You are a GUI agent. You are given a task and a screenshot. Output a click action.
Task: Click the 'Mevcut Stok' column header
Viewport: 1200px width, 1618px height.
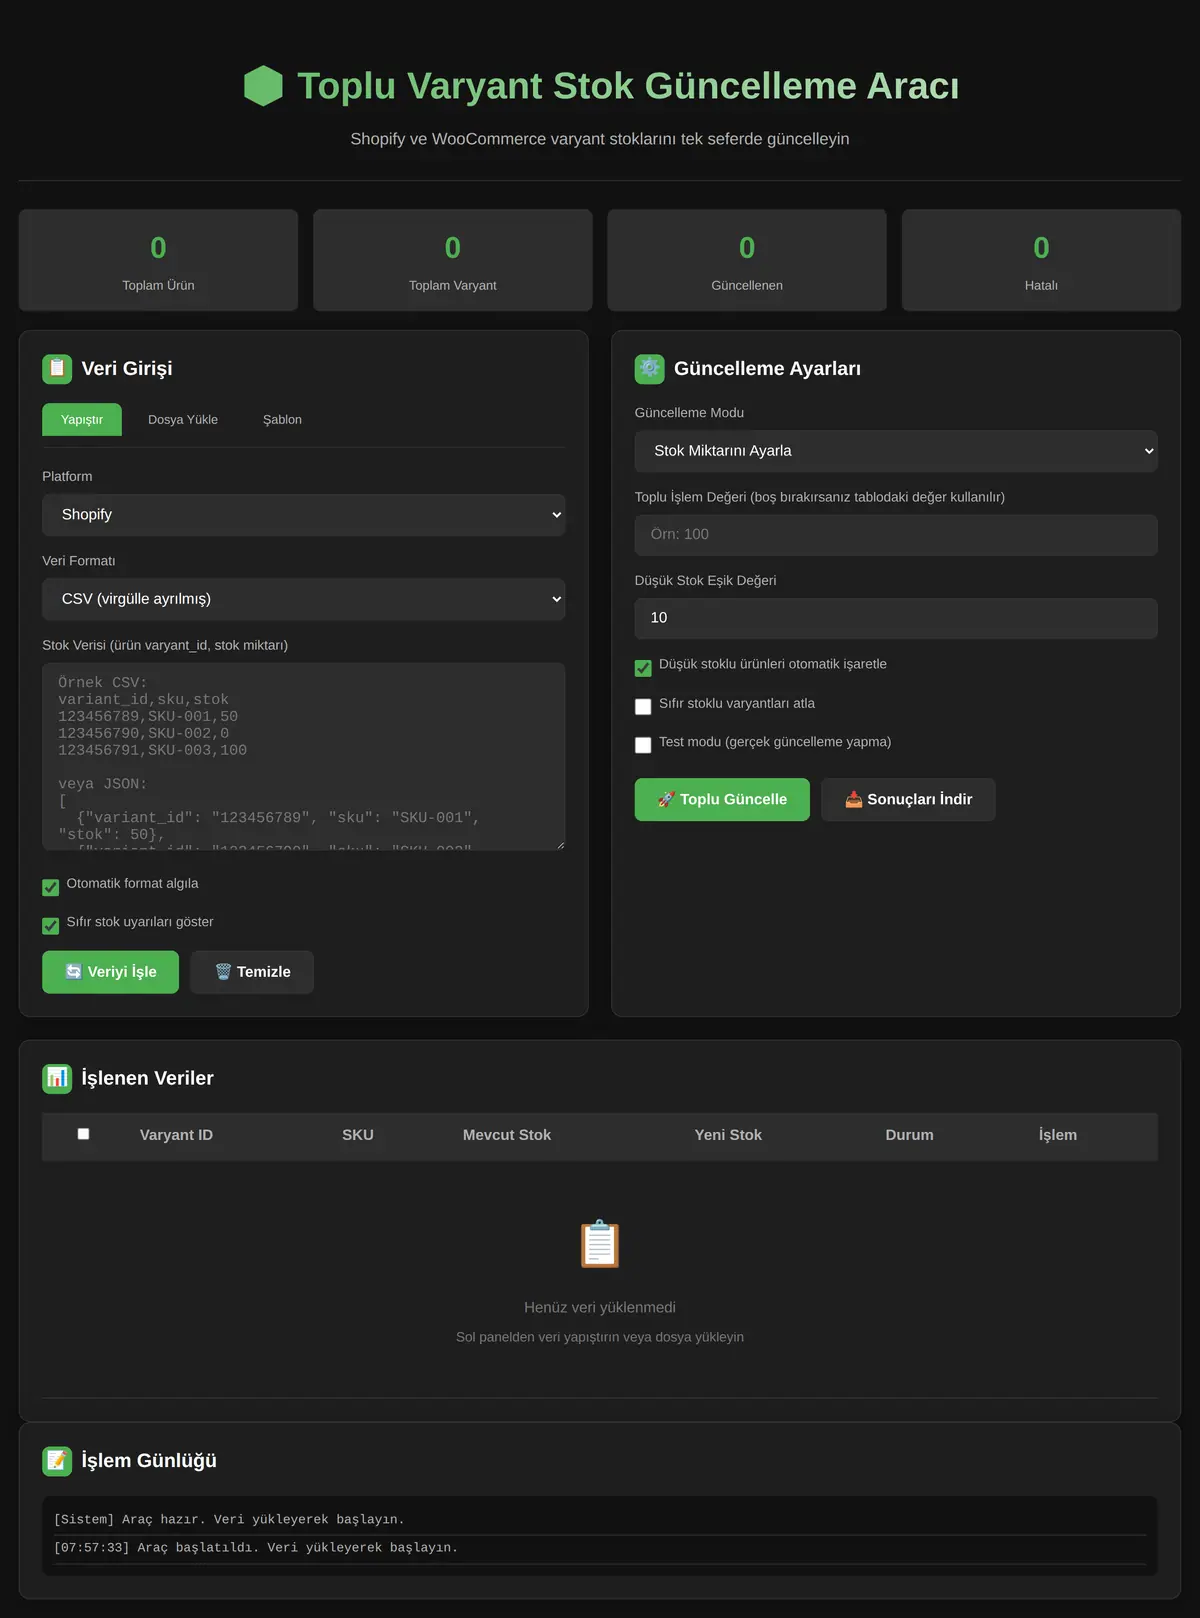(507, 1135)
